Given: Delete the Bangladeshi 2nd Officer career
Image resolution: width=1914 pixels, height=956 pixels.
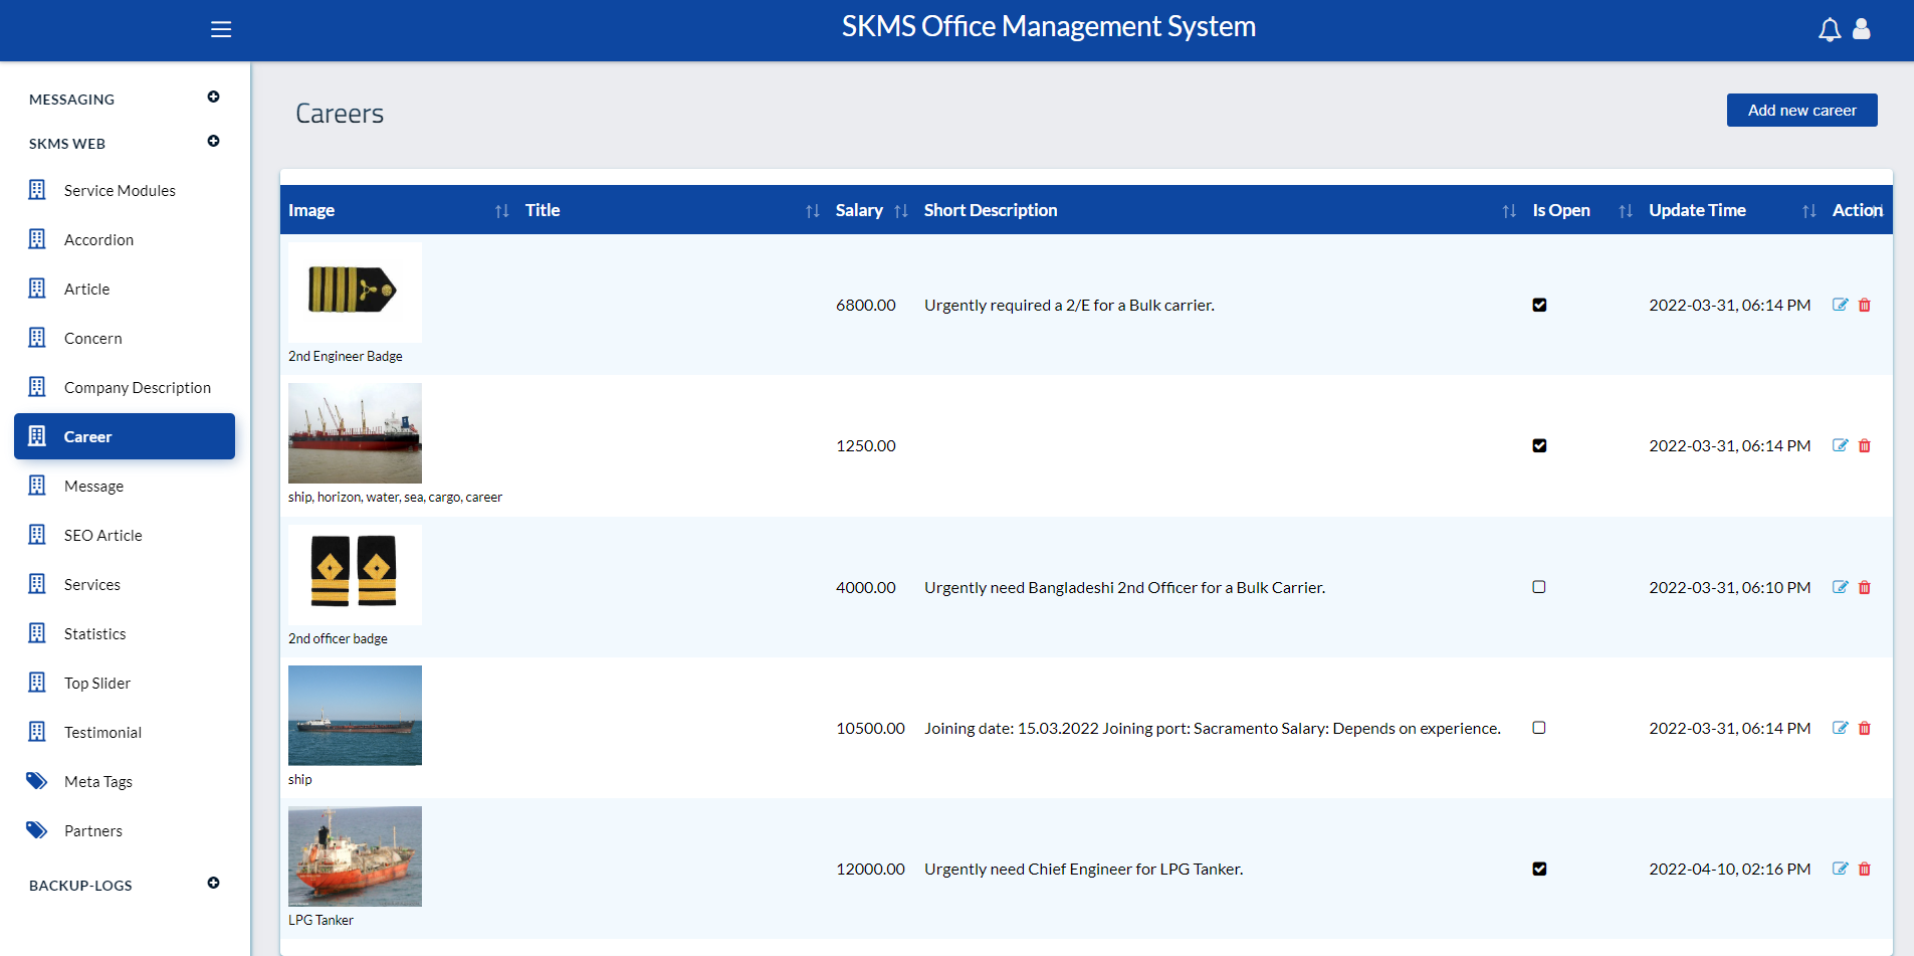Looking at the screenshot, I should click(1865, 587).
